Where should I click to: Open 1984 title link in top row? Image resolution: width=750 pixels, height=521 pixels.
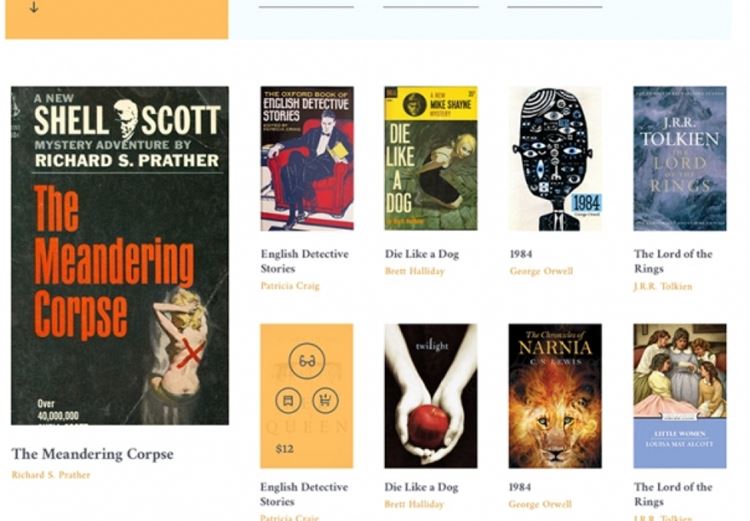click(x=521, y=254)
